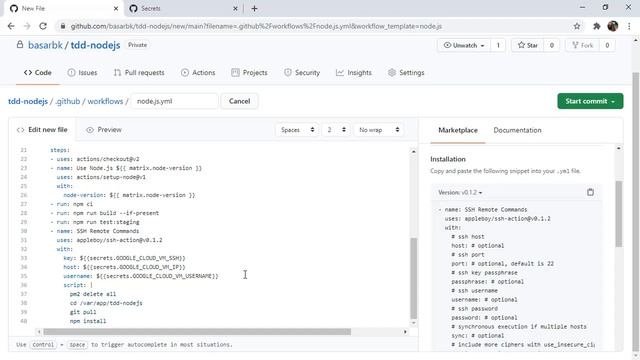This screenshot has width=640, height=360.
Task: Close the Secrets browser tab
Action: click(236, 8)
